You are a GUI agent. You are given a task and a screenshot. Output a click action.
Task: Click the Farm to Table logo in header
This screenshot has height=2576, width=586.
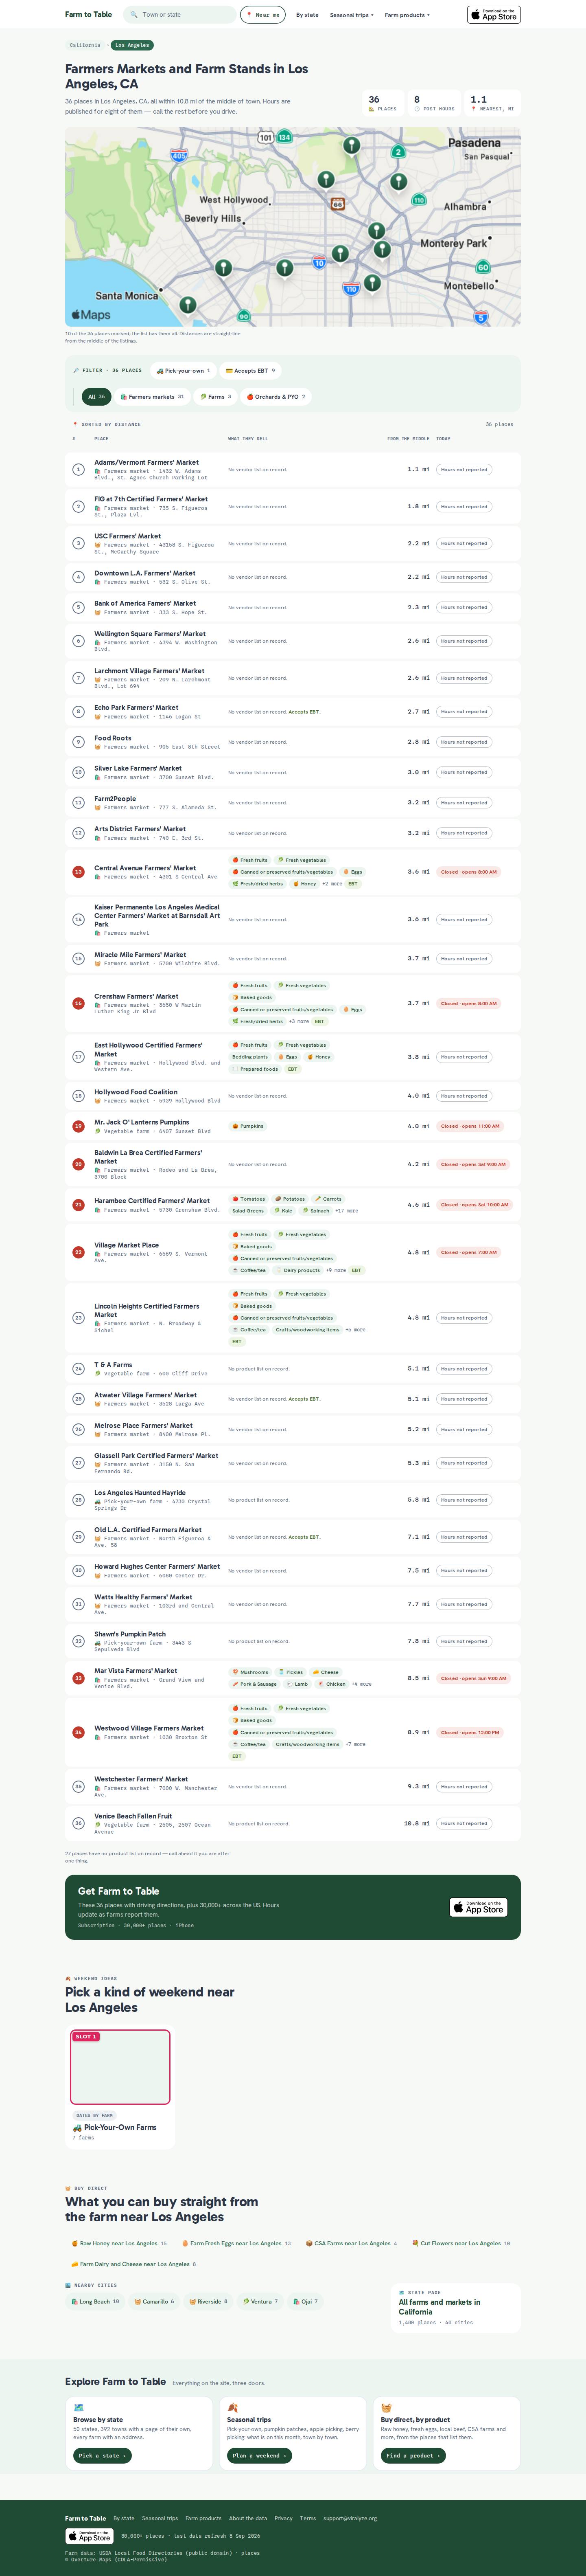(88, 15)
